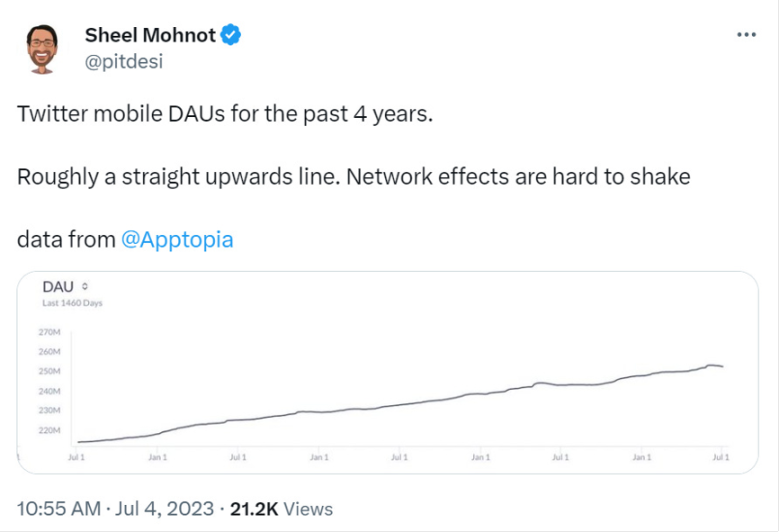Open the @Apptopia mention link

pyautogui.click(x=177, y=239)
